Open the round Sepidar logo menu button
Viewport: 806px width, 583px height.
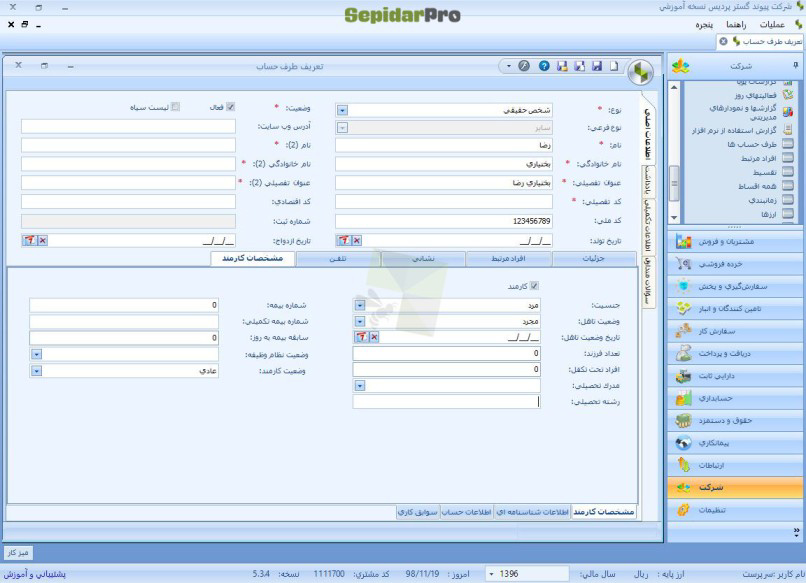tap(640, 73)
